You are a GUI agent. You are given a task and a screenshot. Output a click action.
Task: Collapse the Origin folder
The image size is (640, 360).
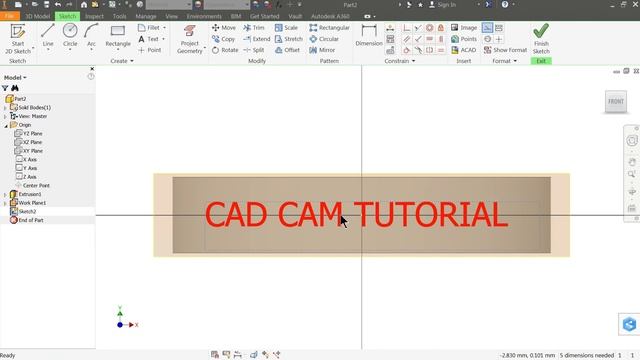coord(6,125)
